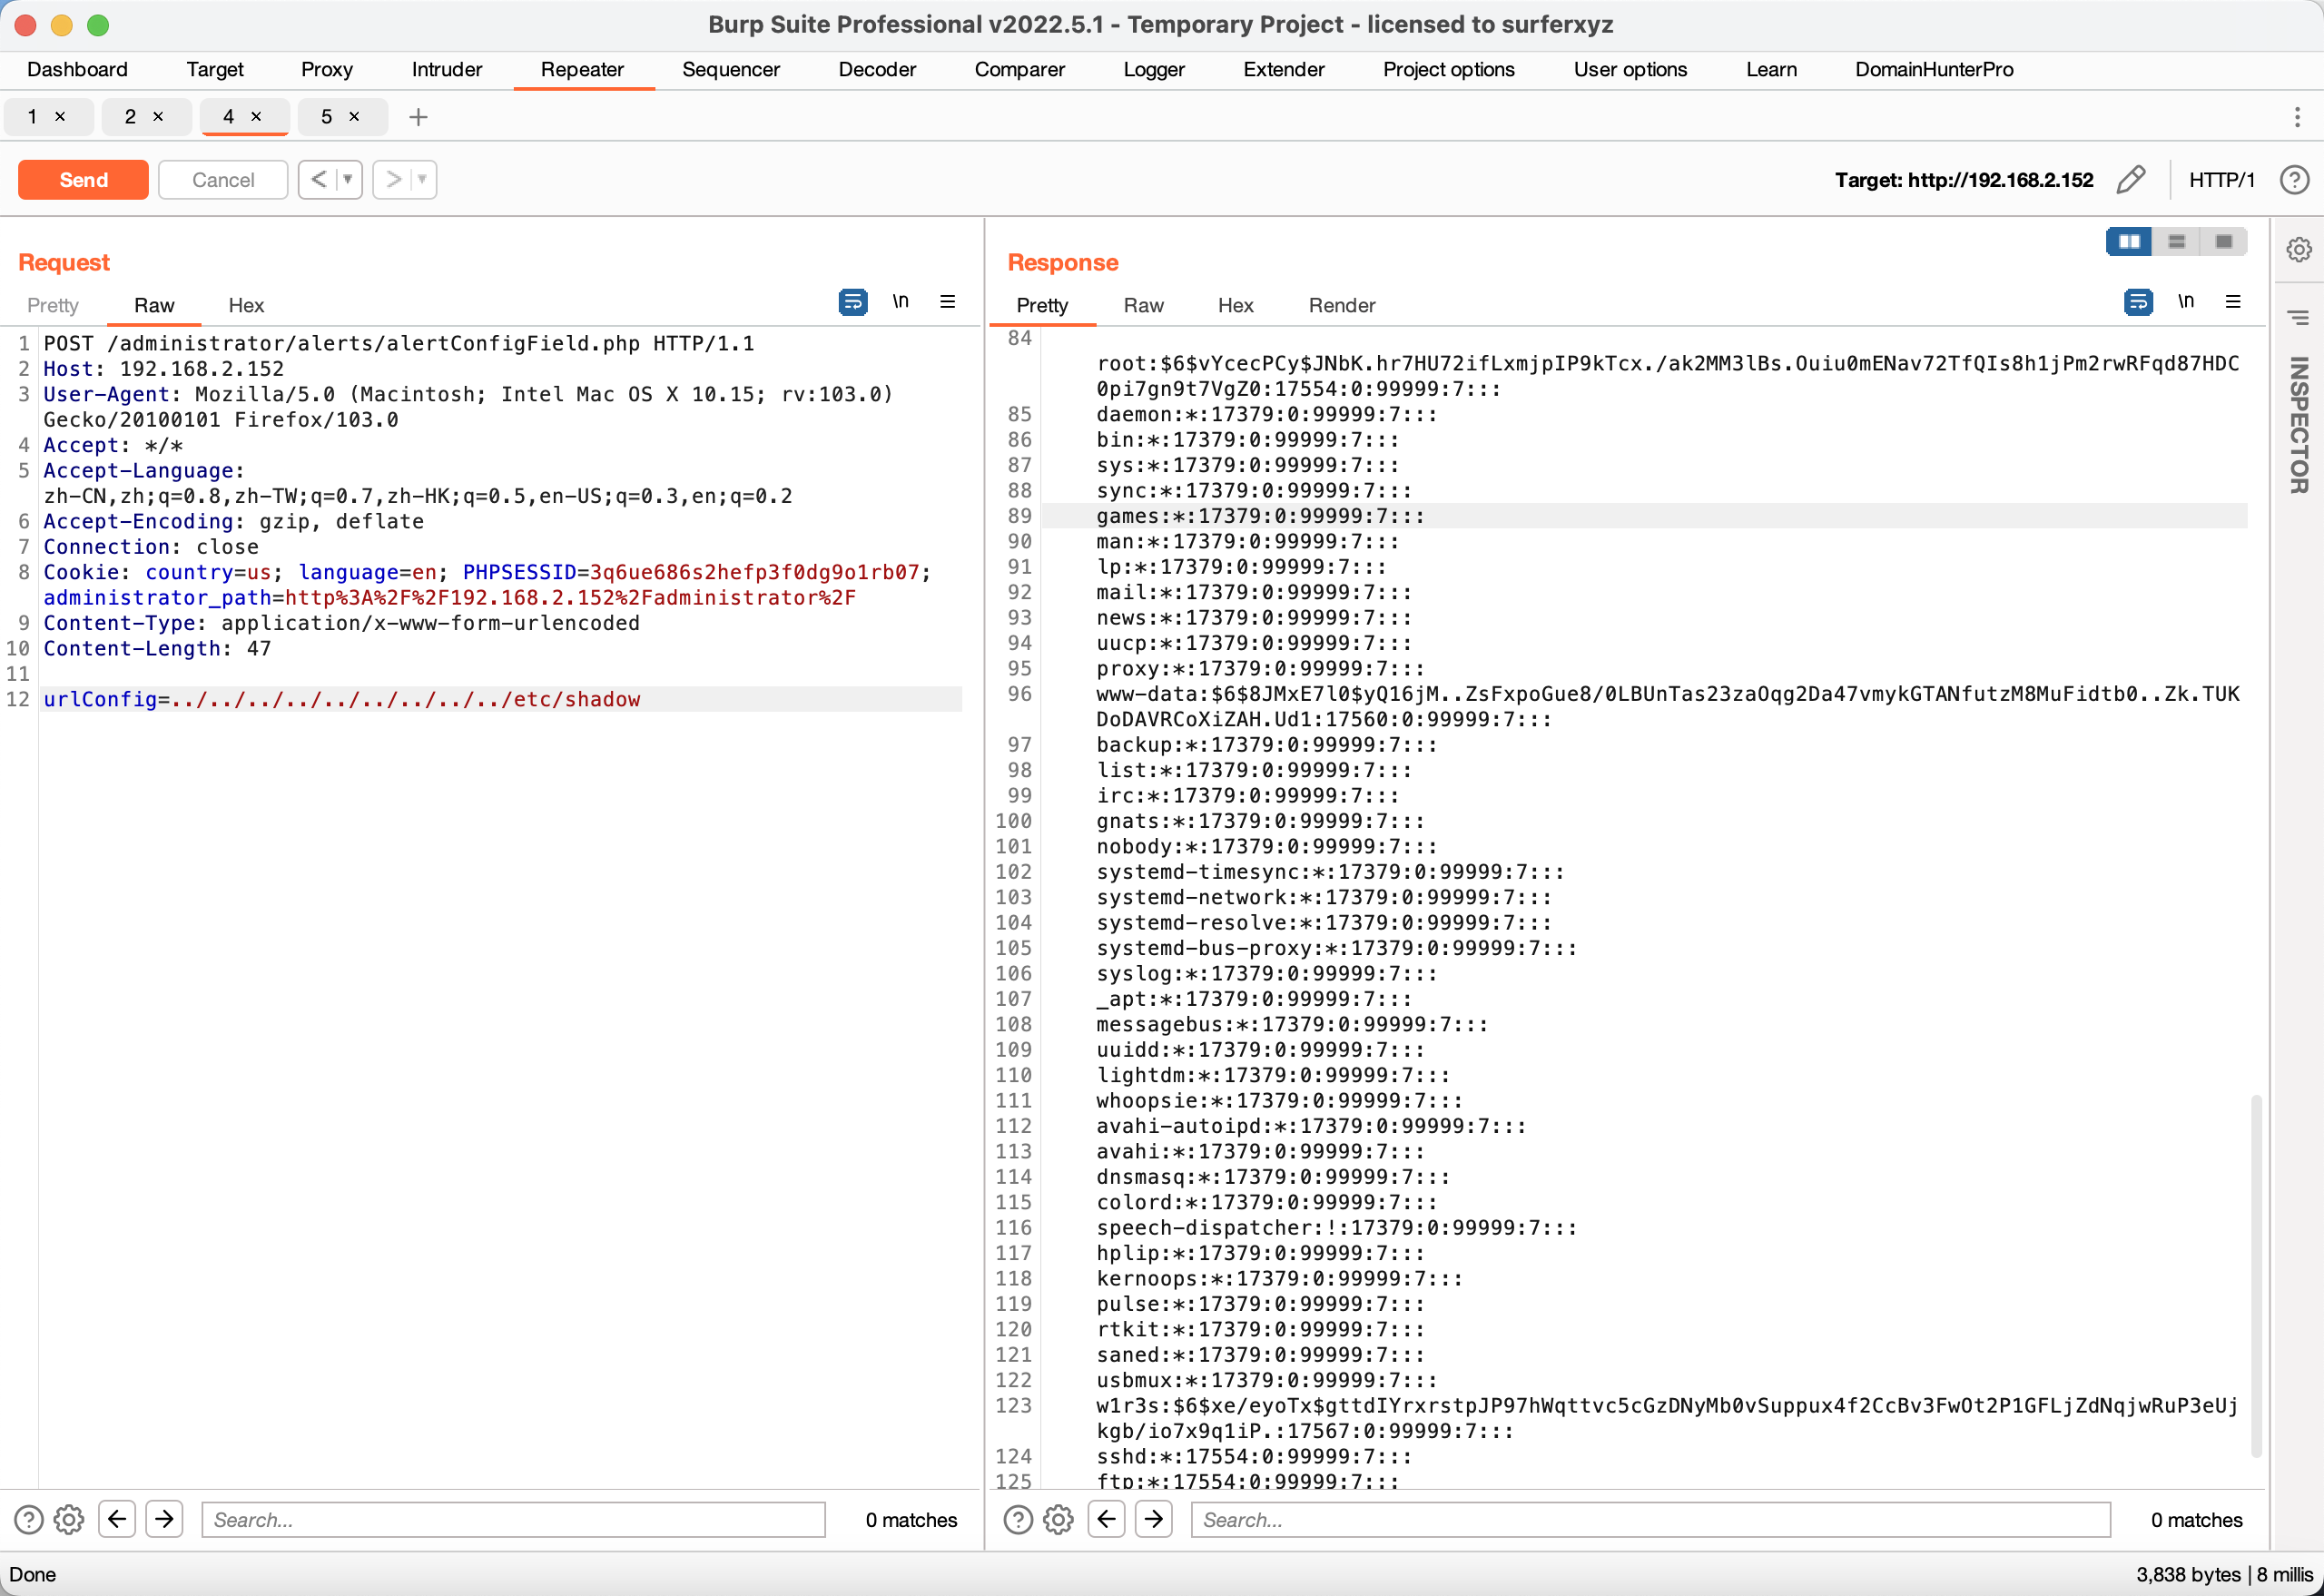Toggle word wrap in Response panel
The image size is (2324, 1596).
tap(2137, 302)
